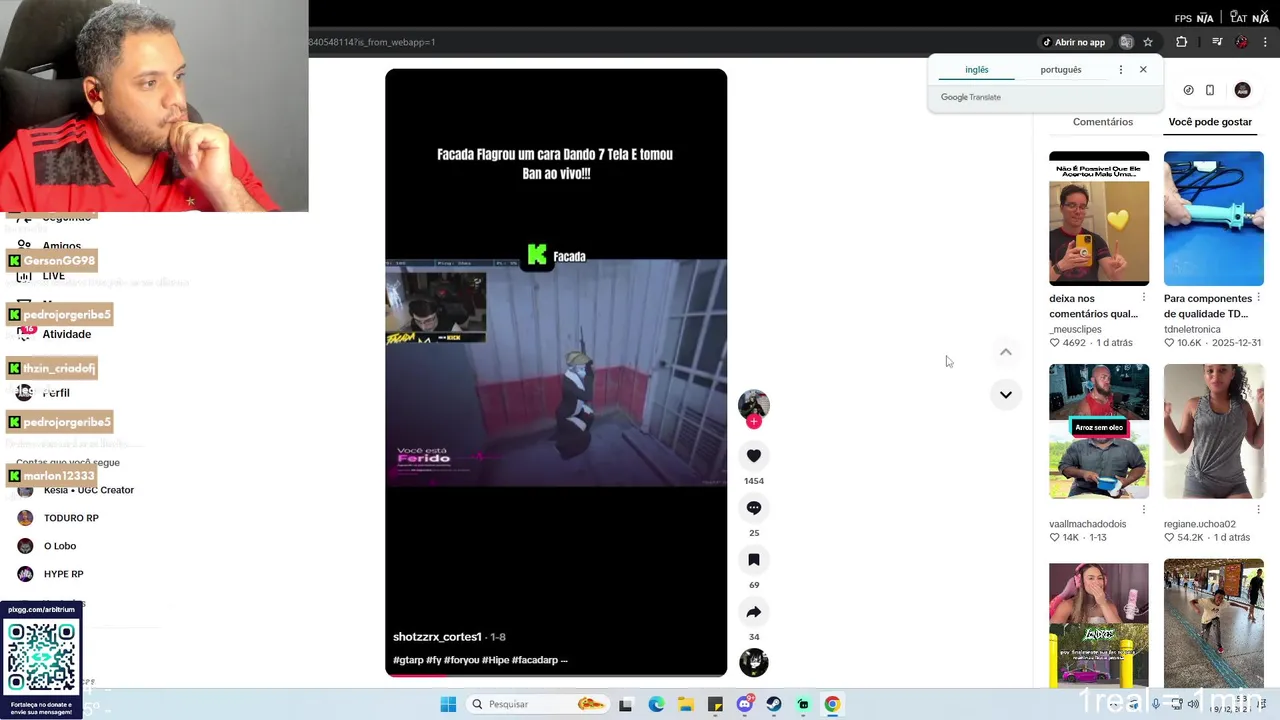Open LIVE in the TikTok sidebar
Image resolution: width=1280 pixels, height=720 pixels.
pos(53,276)
